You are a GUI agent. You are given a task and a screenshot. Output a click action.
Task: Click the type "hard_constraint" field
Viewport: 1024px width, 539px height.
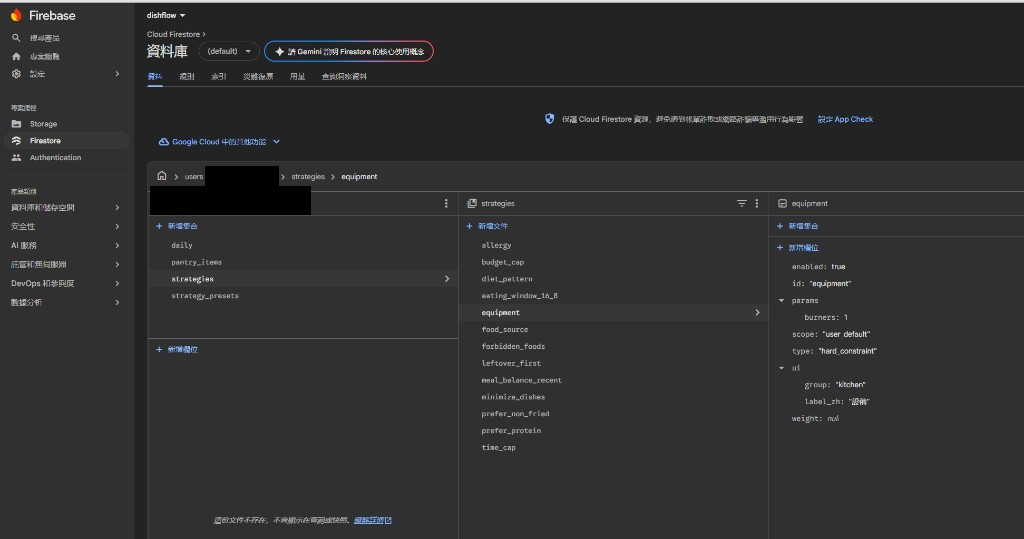pos(834,351)
